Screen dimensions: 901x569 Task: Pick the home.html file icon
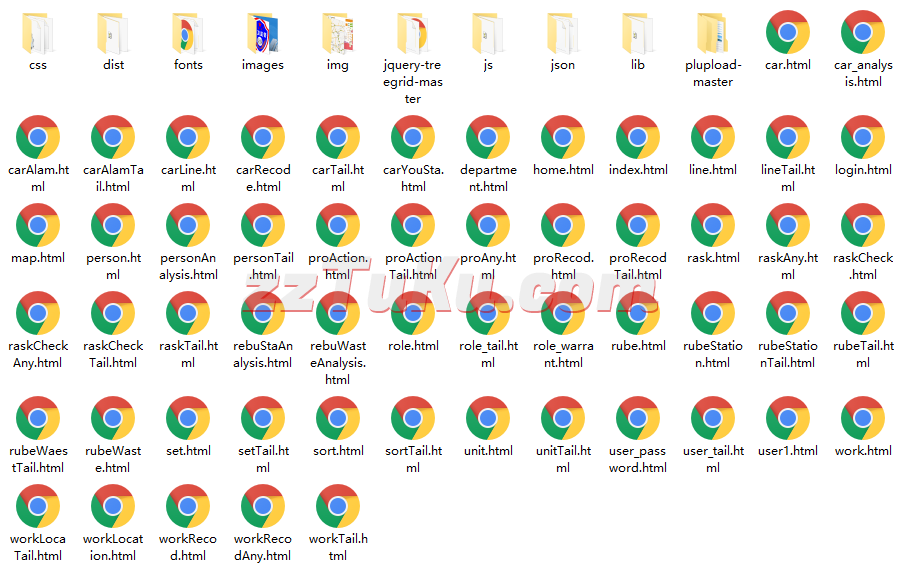coord(563,138)
